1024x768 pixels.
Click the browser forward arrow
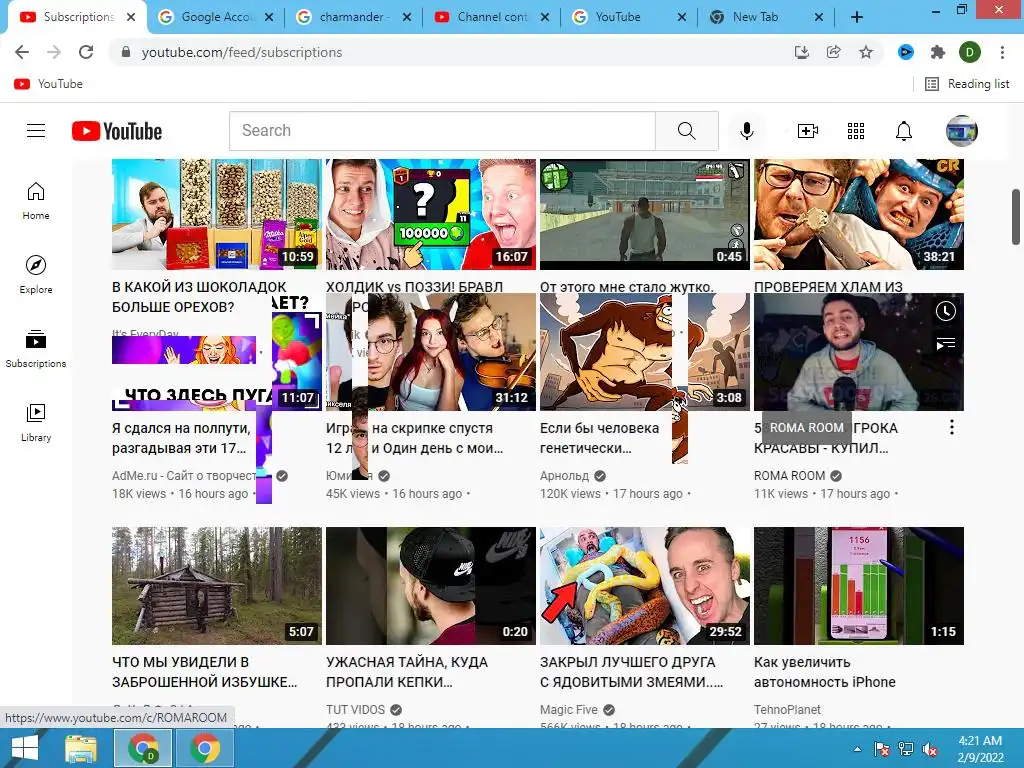coord(54,52)
